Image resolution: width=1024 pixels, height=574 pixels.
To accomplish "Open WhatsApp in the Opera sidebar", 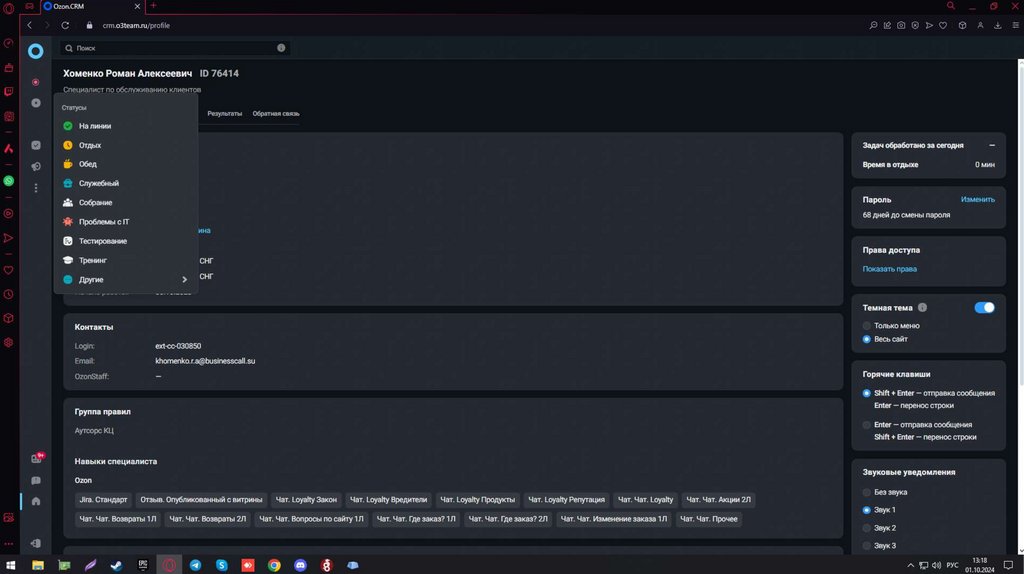I will 8,181.
